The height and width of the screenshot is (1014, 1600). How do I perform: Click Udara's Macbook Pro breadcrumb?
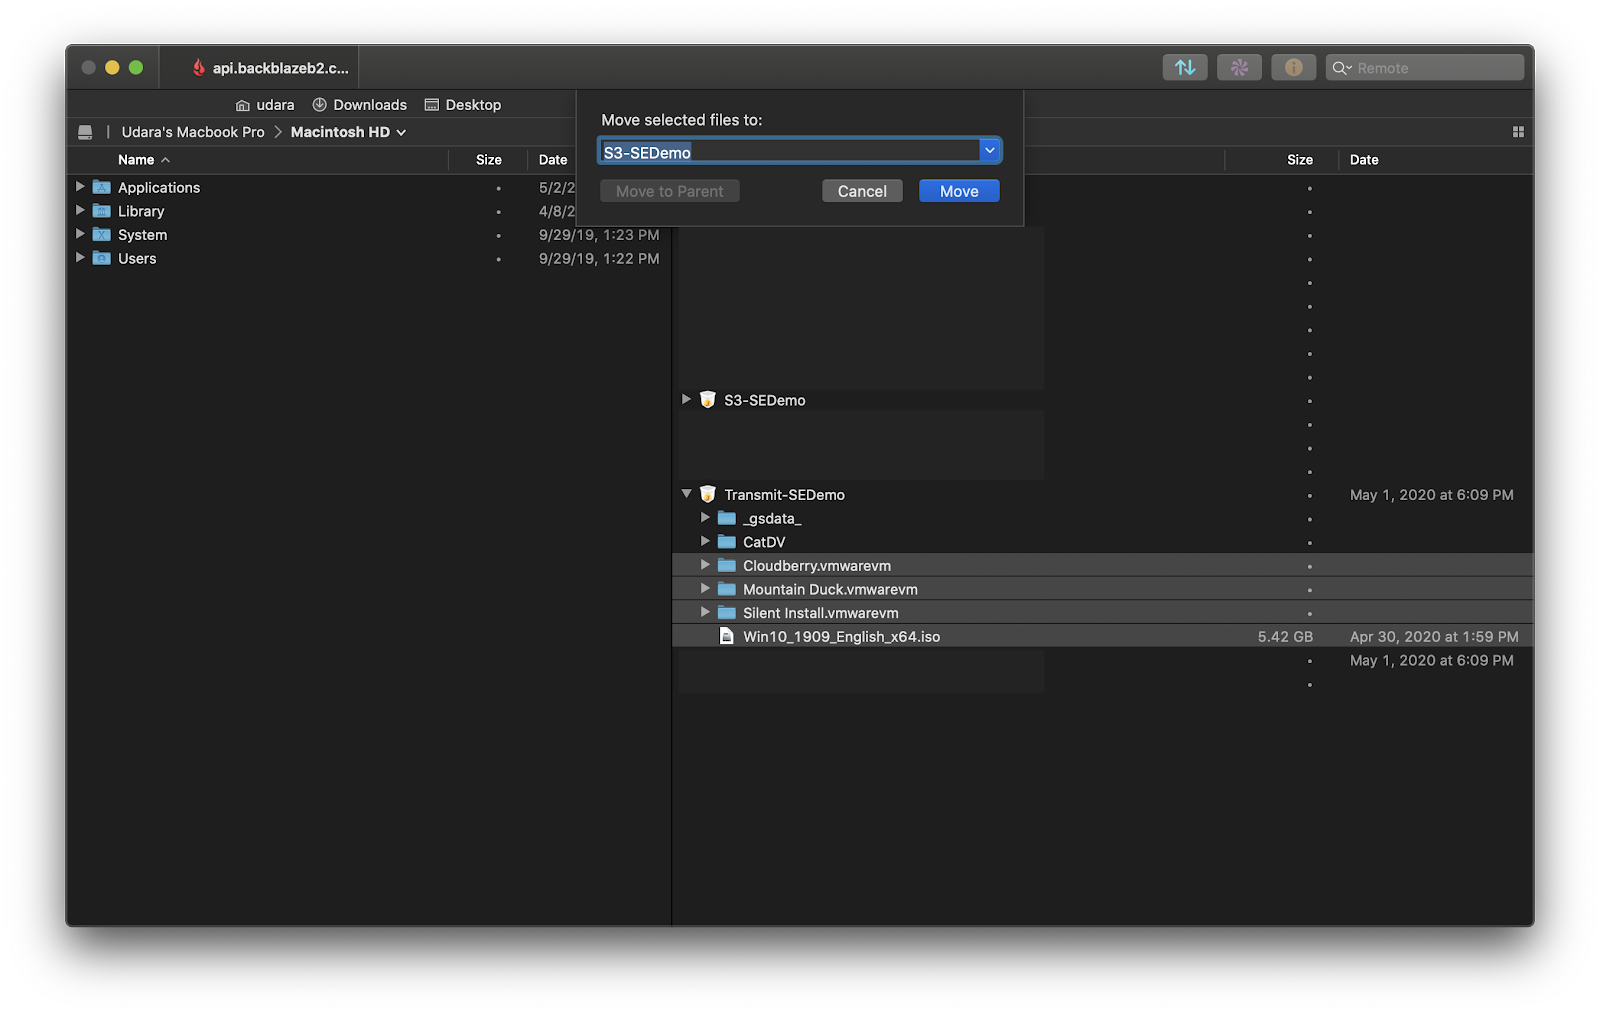[x=193, y=132]
